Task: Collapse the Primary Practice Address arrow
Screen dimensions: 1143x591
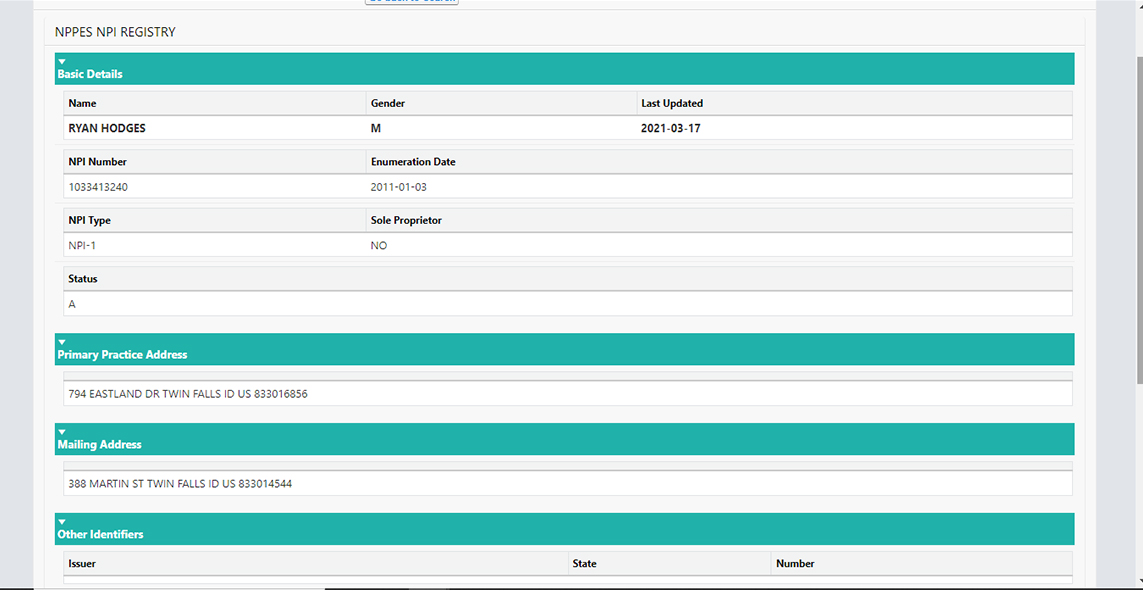Action: pos(62,342)
